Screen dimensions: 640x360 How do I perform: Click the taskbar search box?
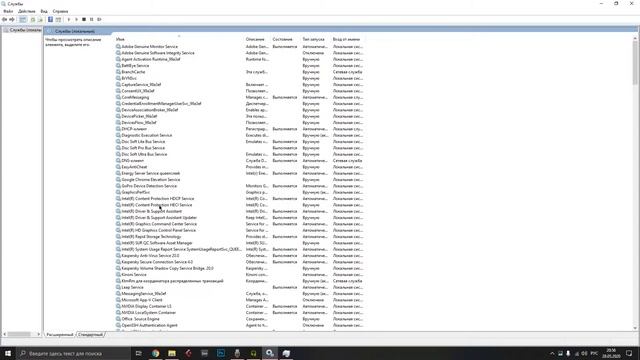click(x=73, y=353)
